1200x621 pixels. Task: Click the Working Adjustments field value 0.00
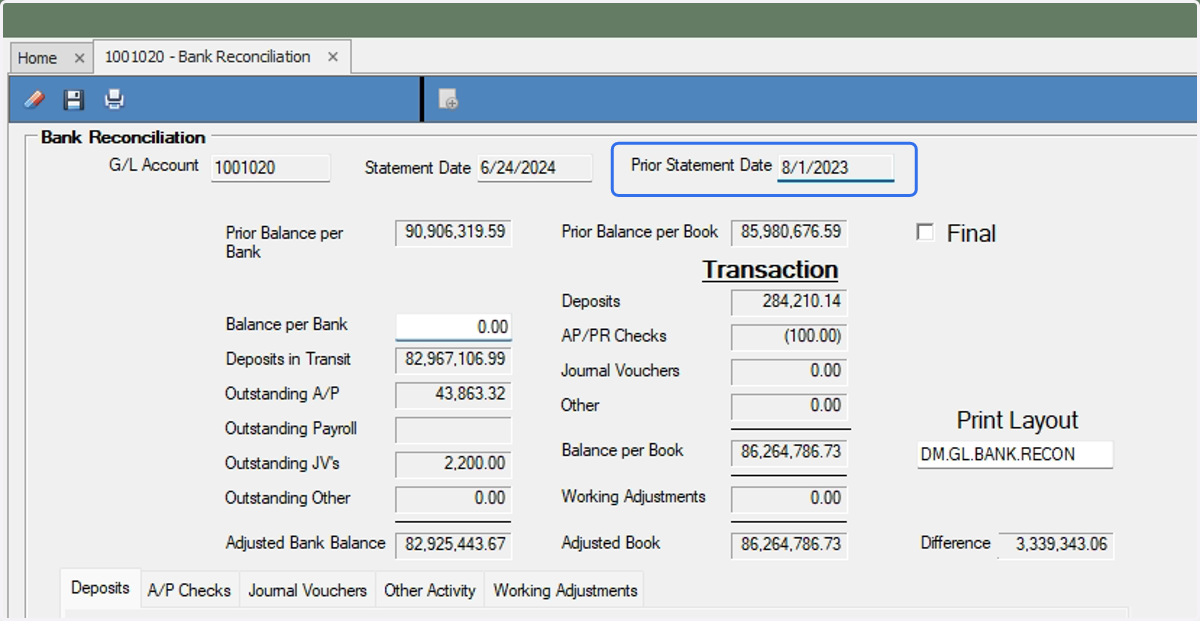(789, 499)
